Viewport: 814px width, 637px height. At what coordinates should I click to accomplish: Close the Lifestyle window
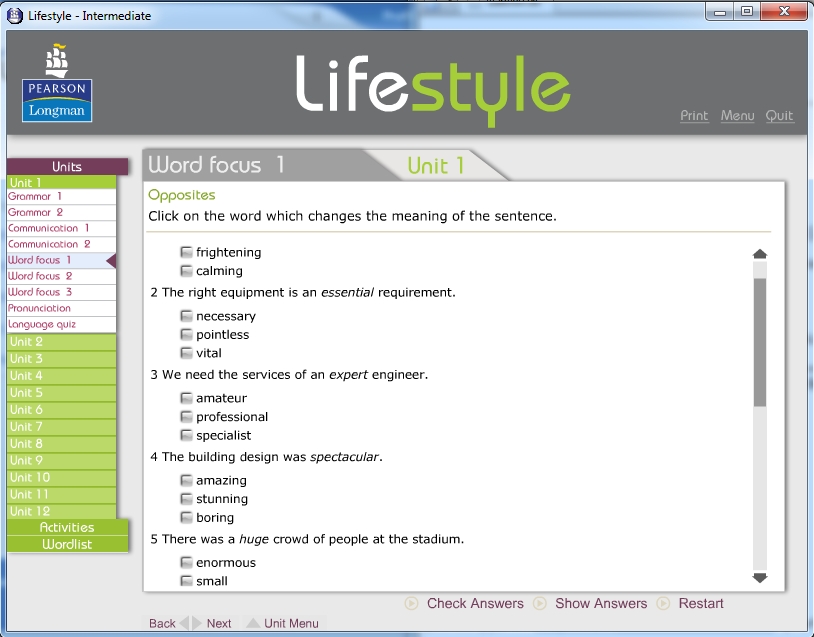click(x=784, y=12)
